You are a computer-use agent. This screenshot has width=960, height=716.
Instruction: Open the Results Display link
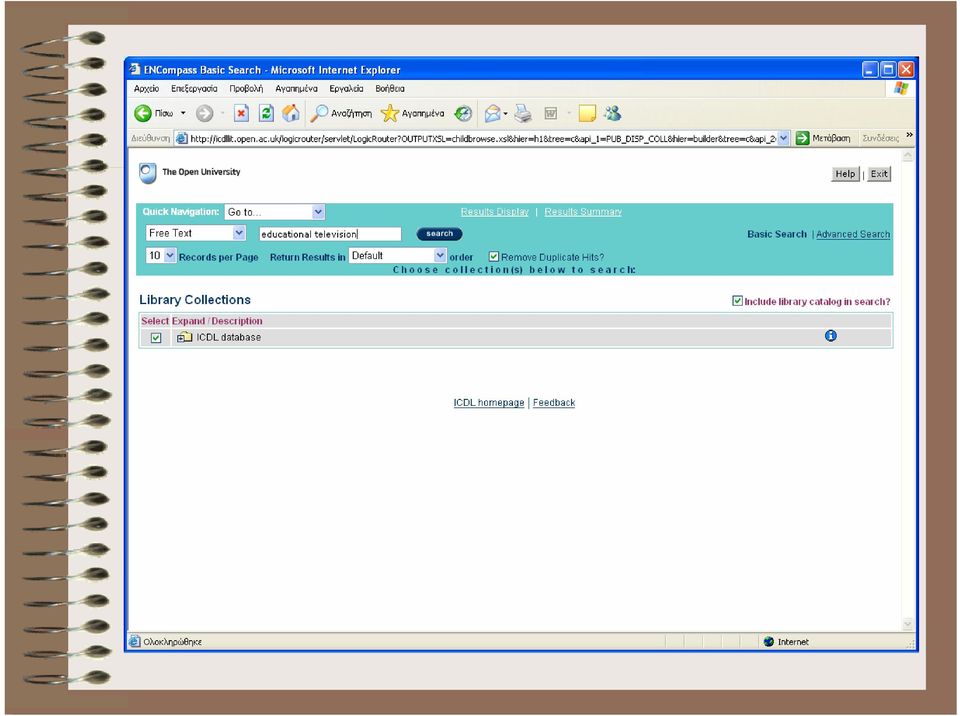click(495, 212)
